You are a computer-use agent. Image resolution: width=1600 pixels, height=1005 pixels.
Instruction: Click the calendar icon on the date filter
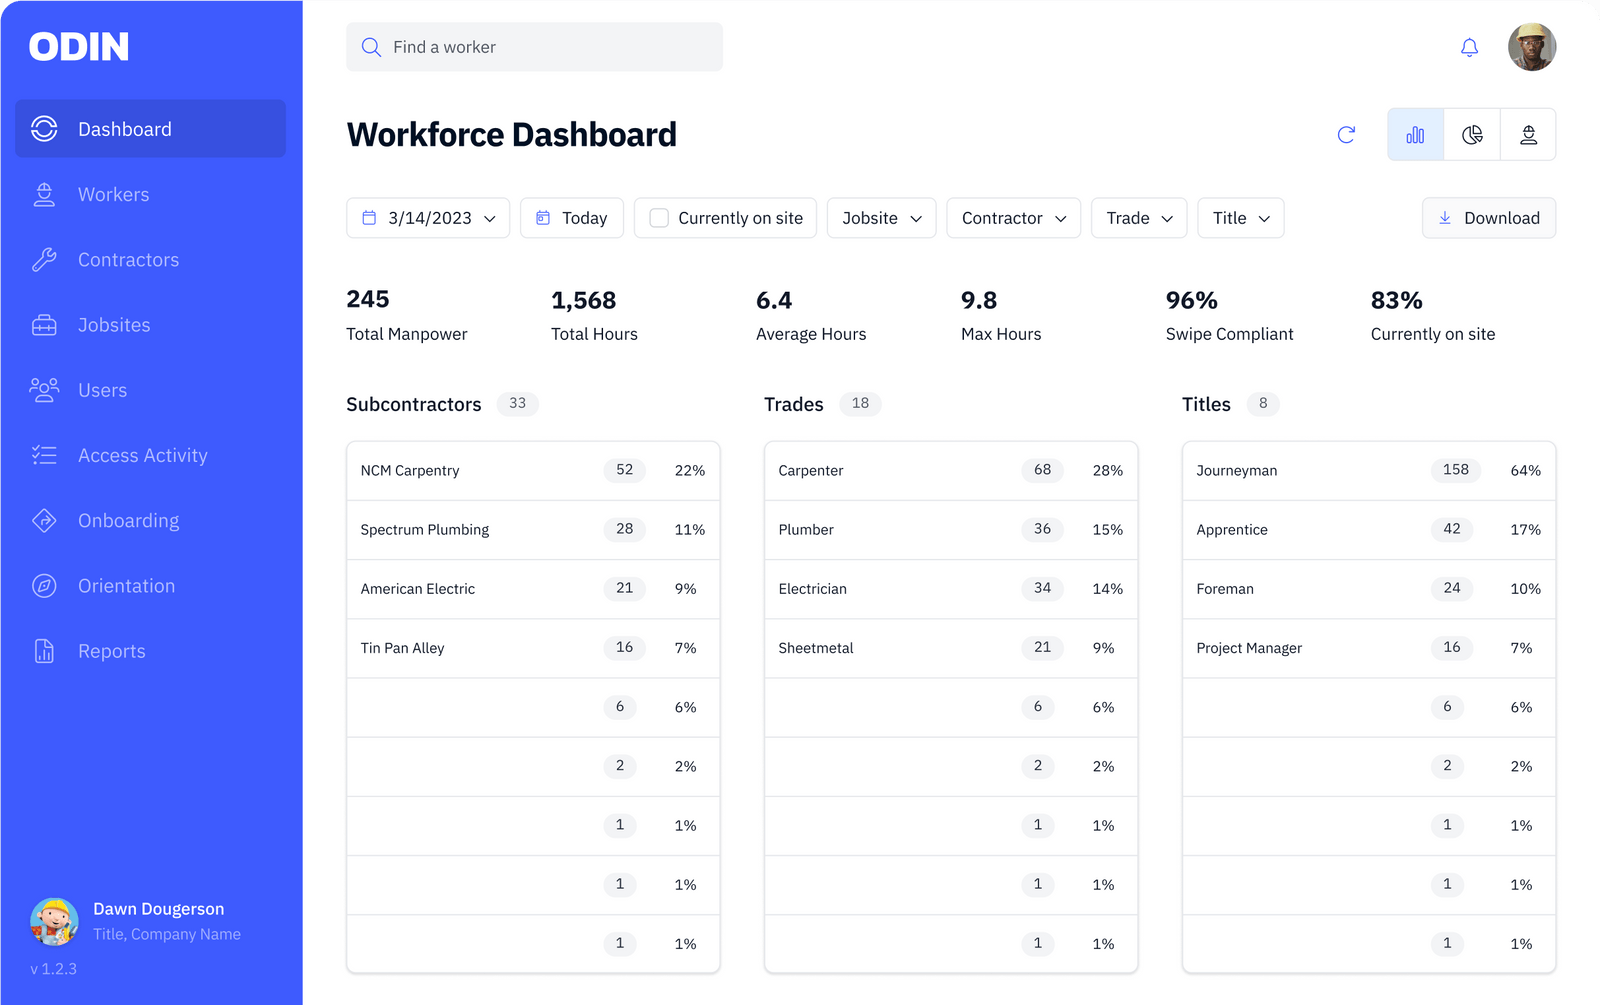(x=367, y=217)
